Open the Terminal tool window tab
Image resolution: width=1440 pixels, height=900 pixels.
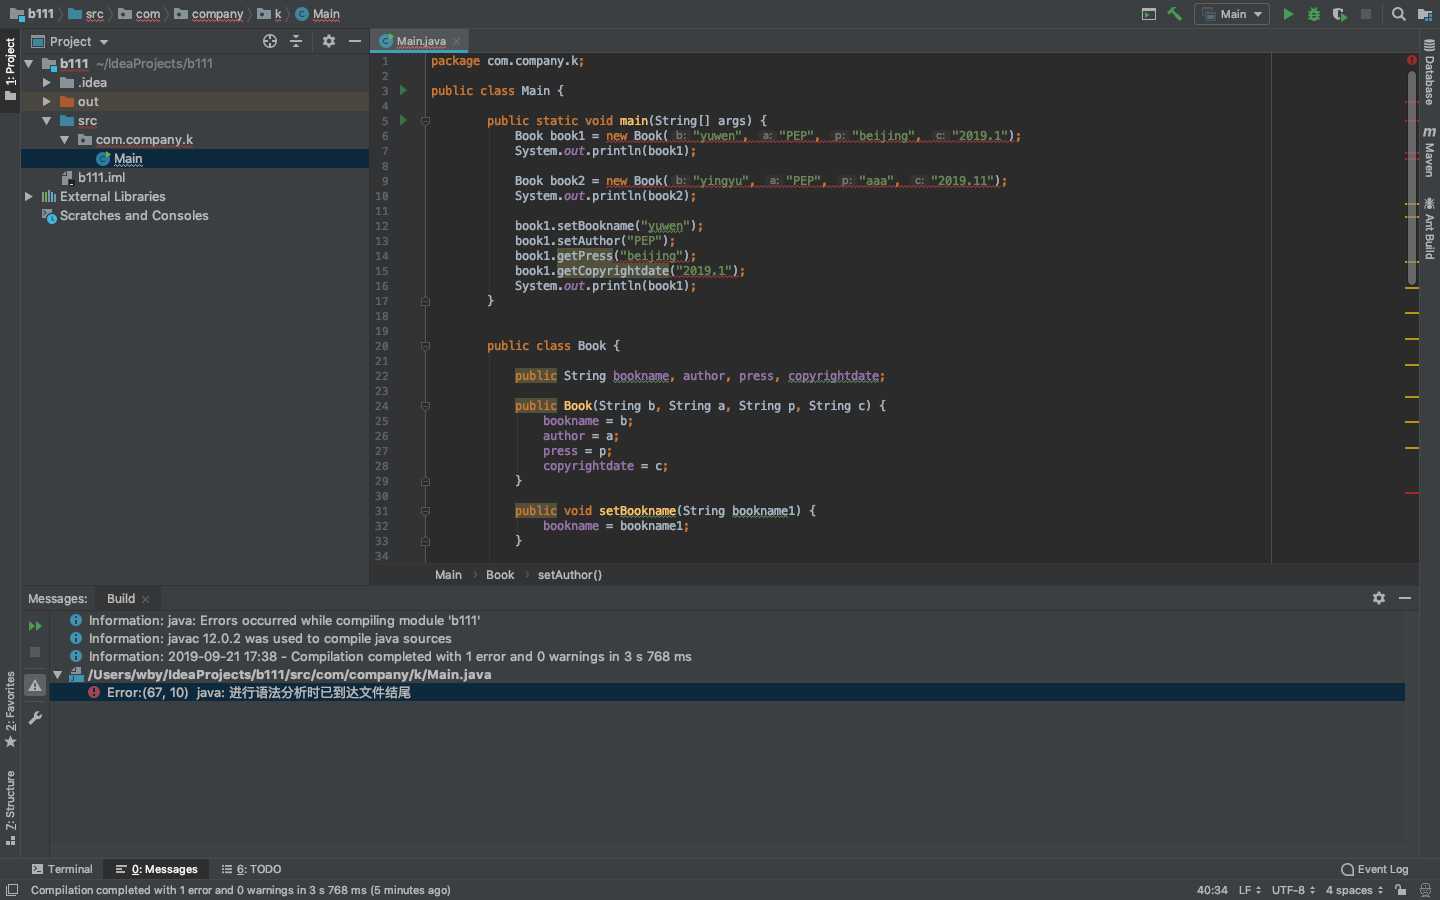(62, 869)
